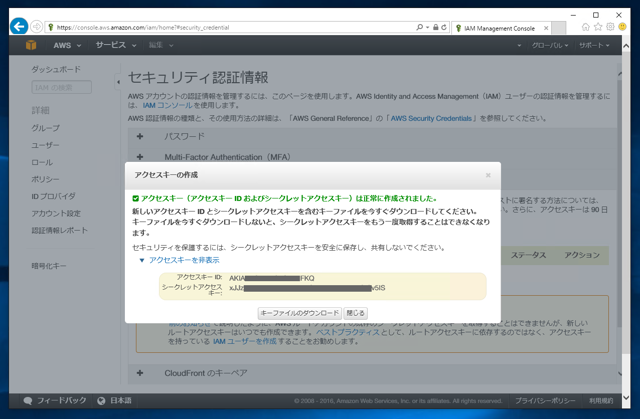Select アカウント設定 in the sidebar
Image resolution: width=640 pixels, height=419 pixels.
coord(56,213)
